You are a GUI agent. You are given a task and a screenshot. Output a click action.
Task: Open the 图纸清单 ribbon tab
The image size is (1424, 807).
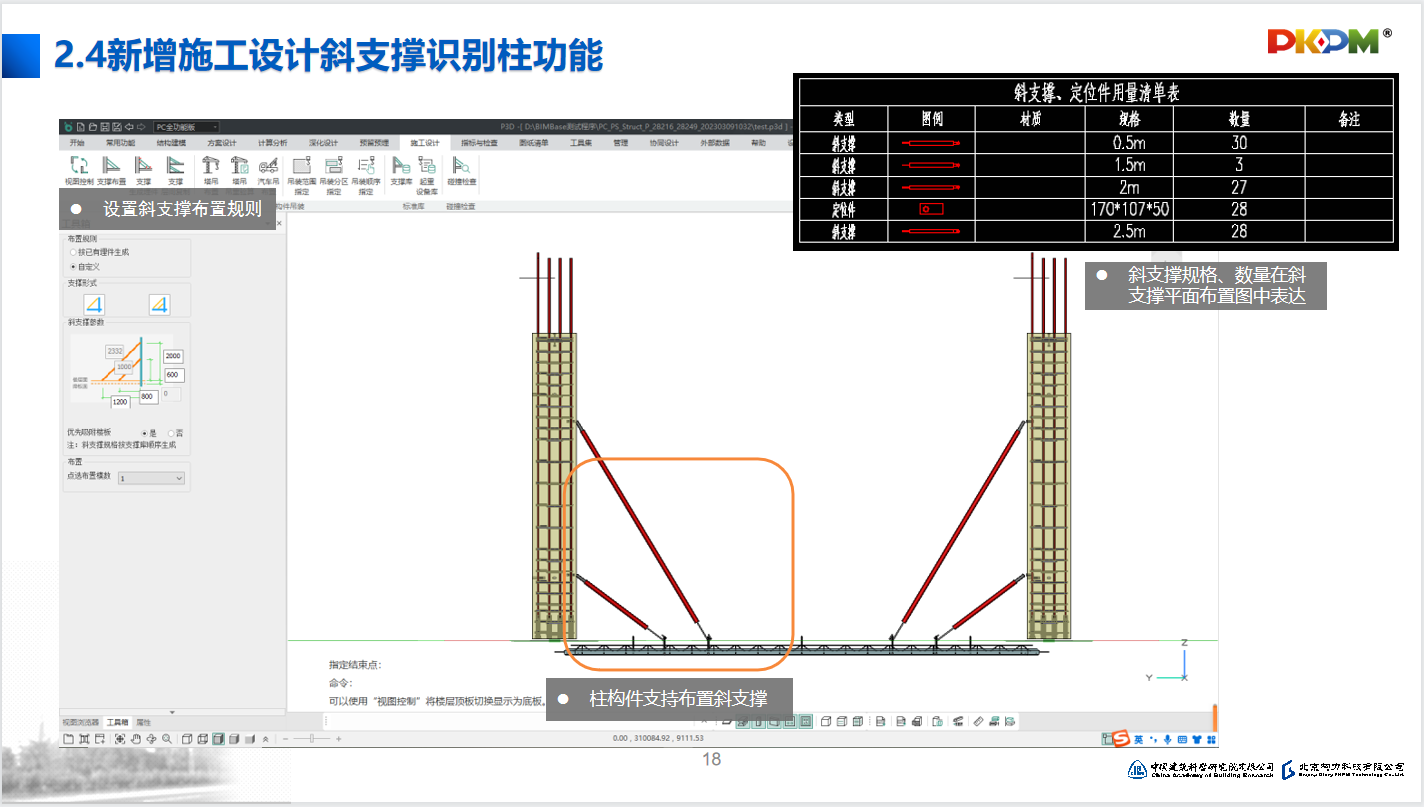coord(533,143)
